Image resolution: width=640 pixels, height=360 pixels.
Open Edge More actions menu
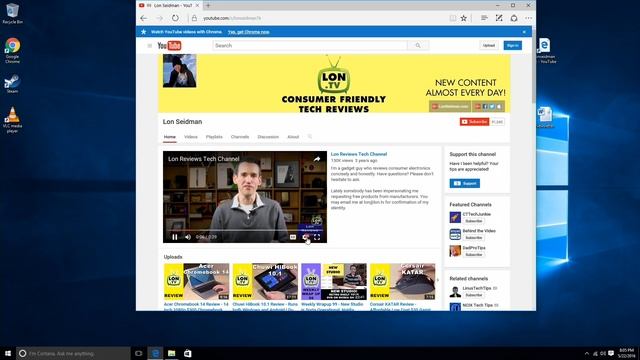click(529, 18)
